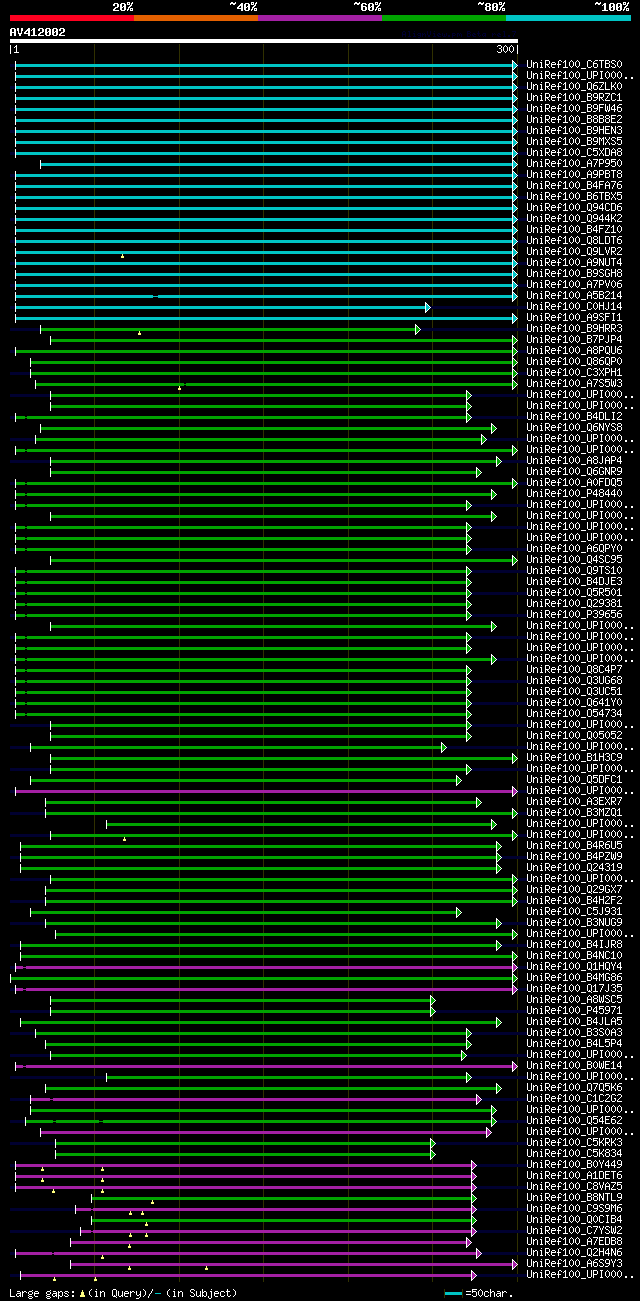Click the purple alignment bar for UniRef100_Q17J35
Image resolution: width=640 pixels, height=1301 pixels.
tap(266, 989)
